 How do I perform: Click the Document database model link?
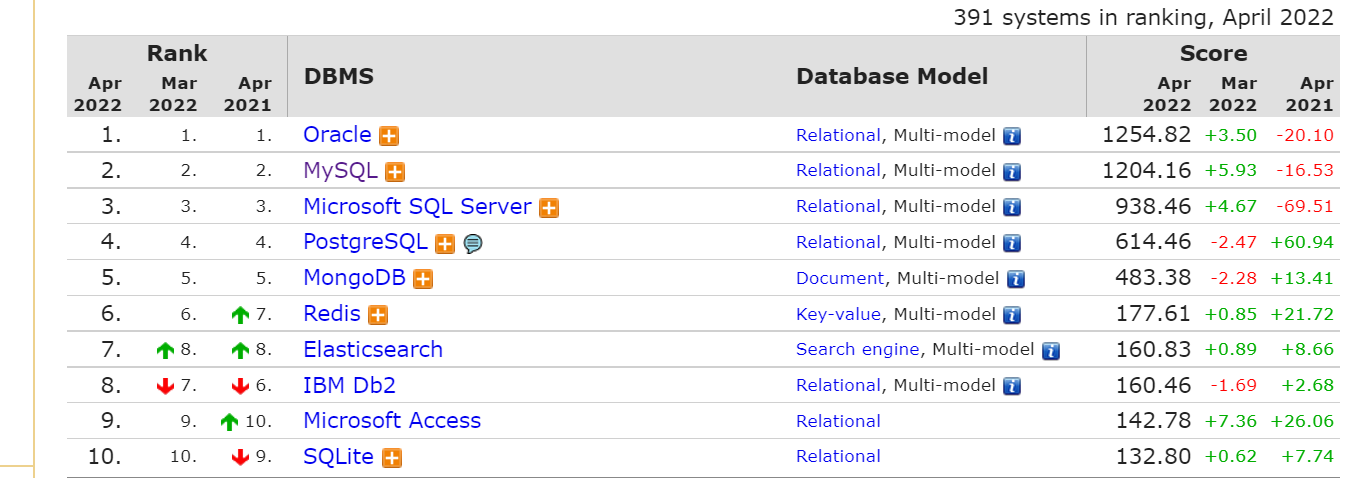click(840, 278)
